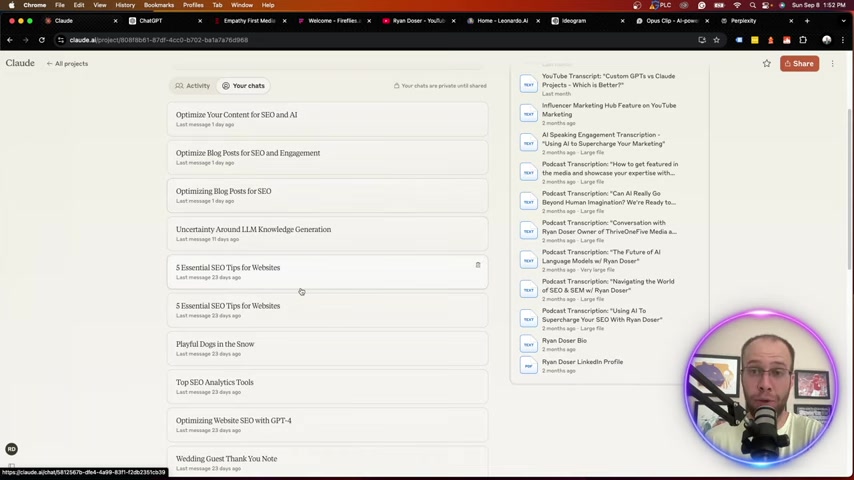
Task: Switch to the Ideogram tab
Action: pyautogui.click(x=587, y=21)
